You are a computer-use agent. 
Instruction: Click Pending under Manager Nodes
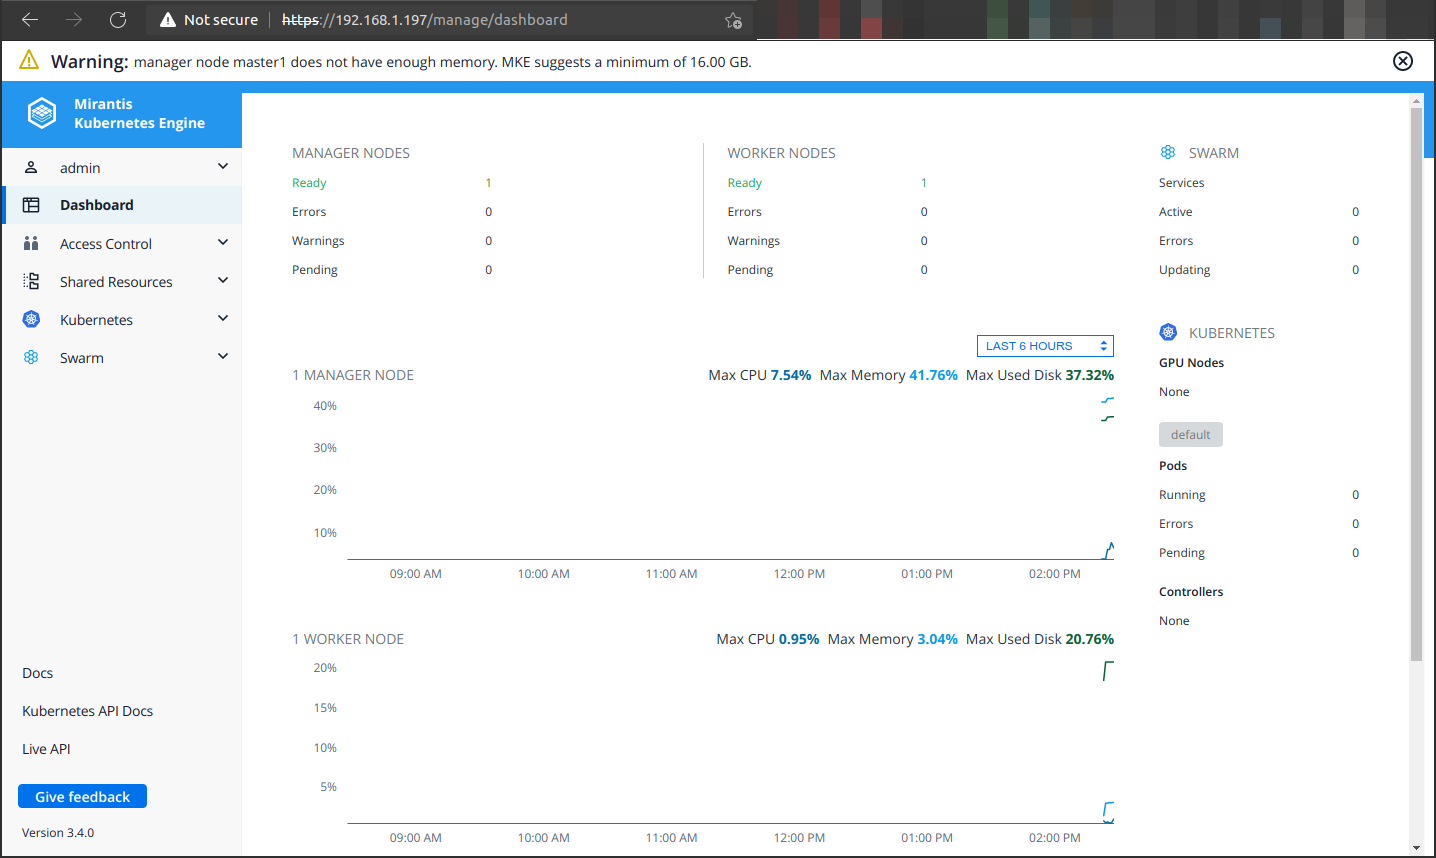315,270
